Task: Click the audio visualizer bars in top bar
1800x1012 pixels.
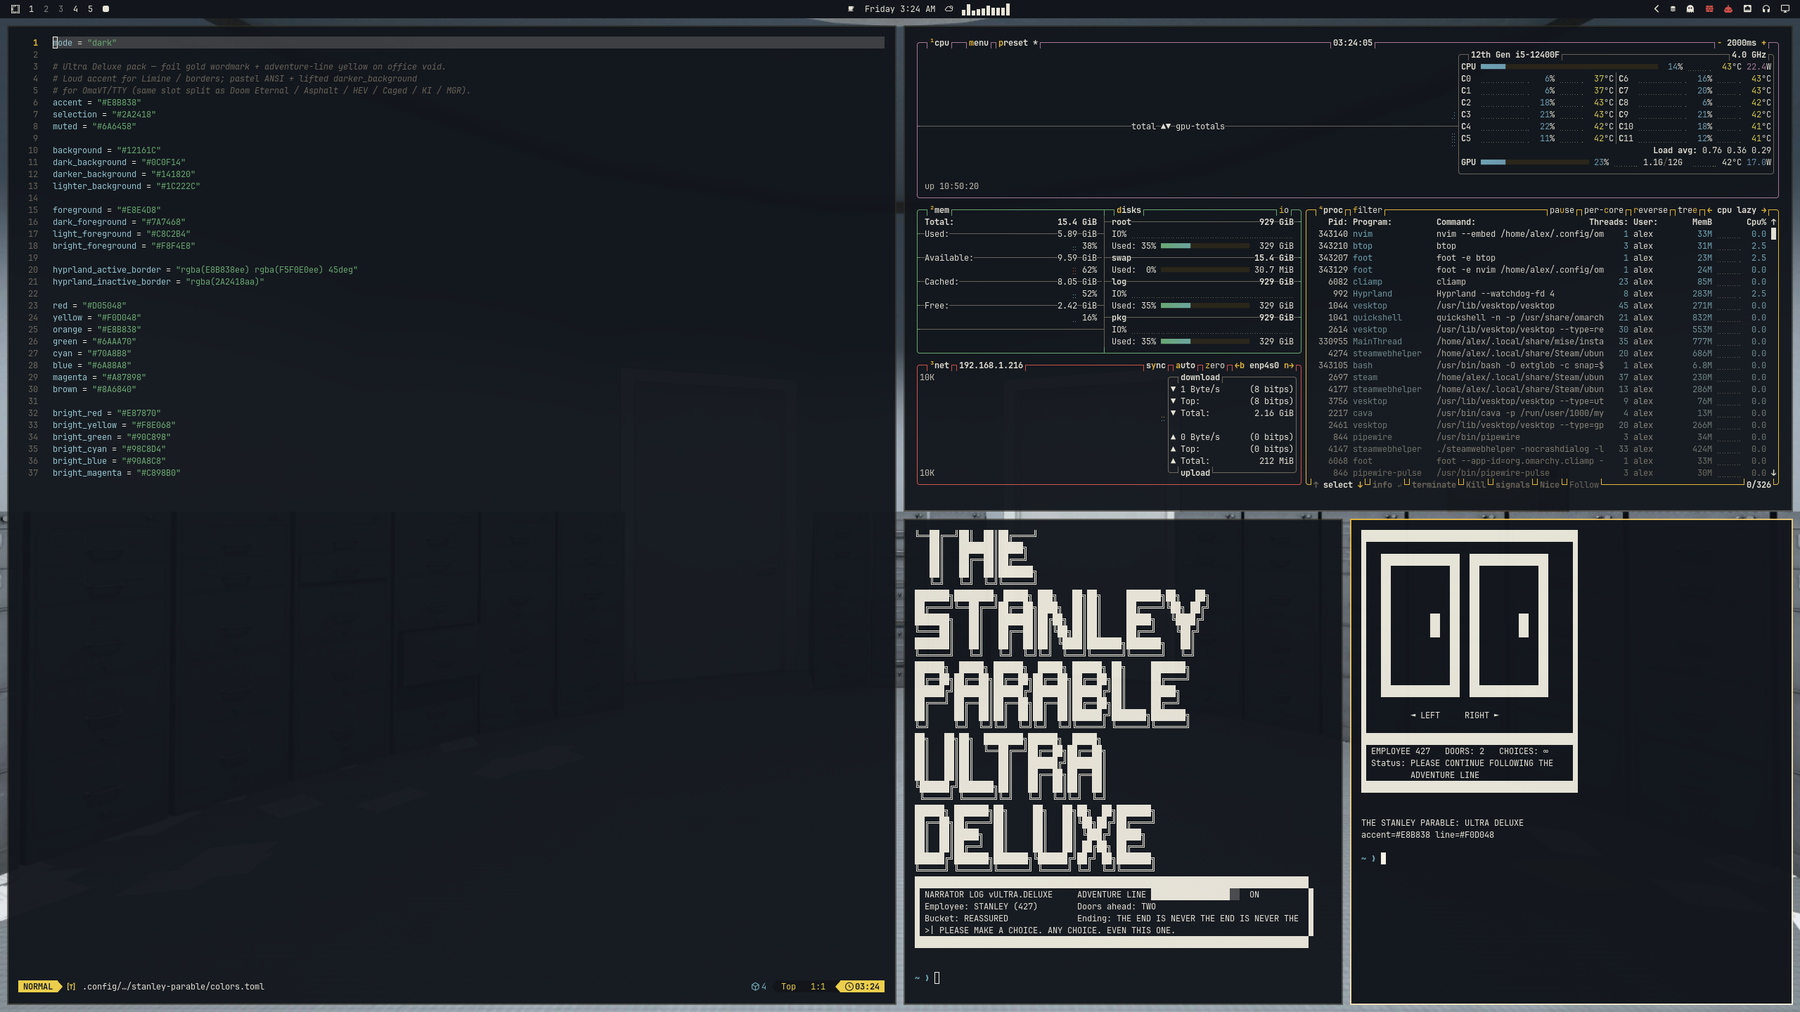Action: tap(986, 9)
